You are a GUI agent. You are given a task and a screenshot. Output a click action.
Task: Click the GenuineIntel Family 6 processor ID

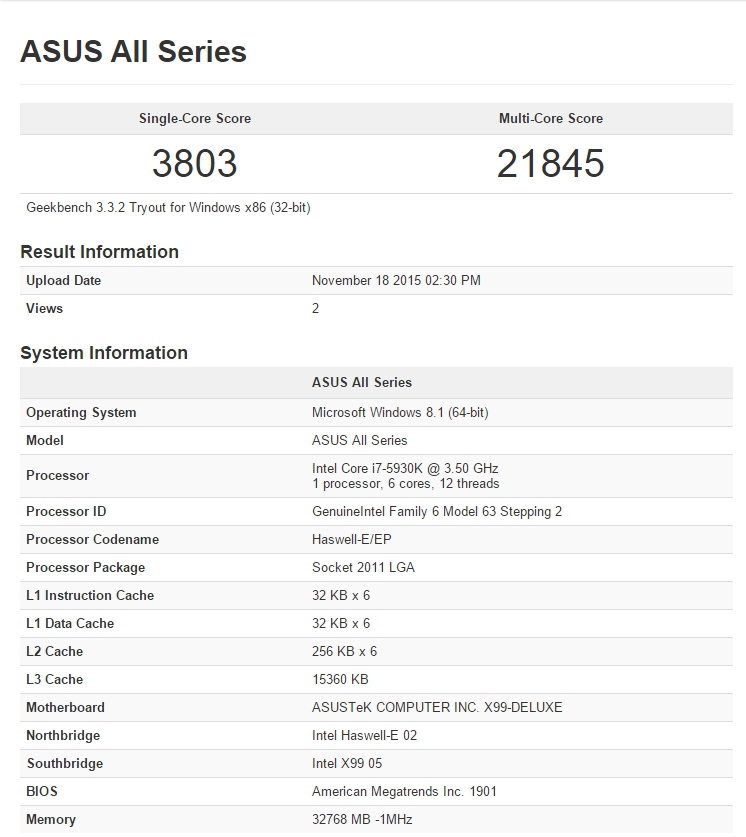point(437,512)
